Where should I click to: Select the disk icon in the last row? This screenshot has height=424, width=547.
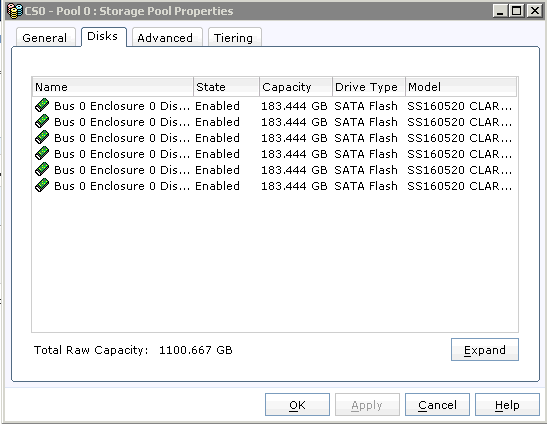point(42,185)
